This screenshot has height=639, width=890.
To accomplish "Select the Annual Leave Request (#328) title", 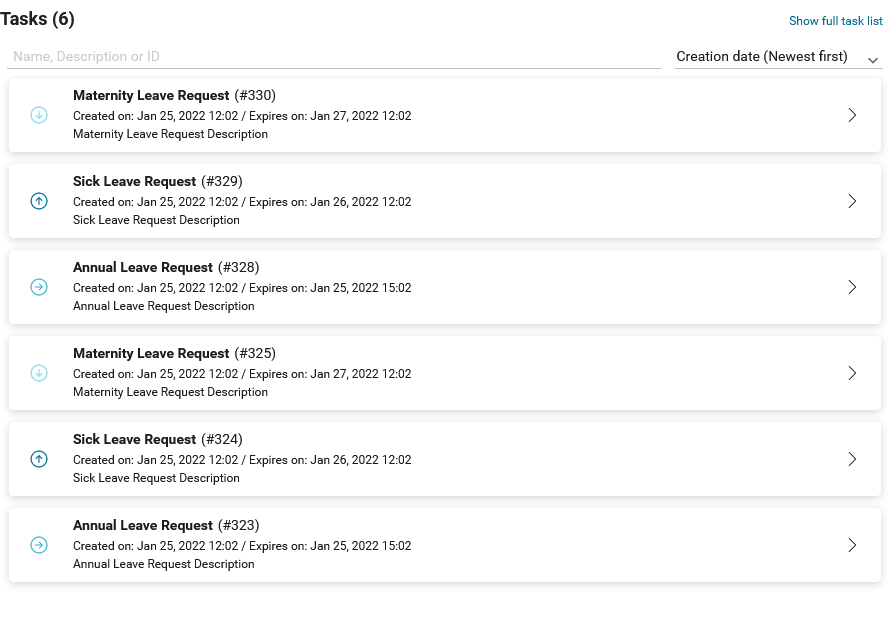I will pyautogui.click(x=143, y=268).
